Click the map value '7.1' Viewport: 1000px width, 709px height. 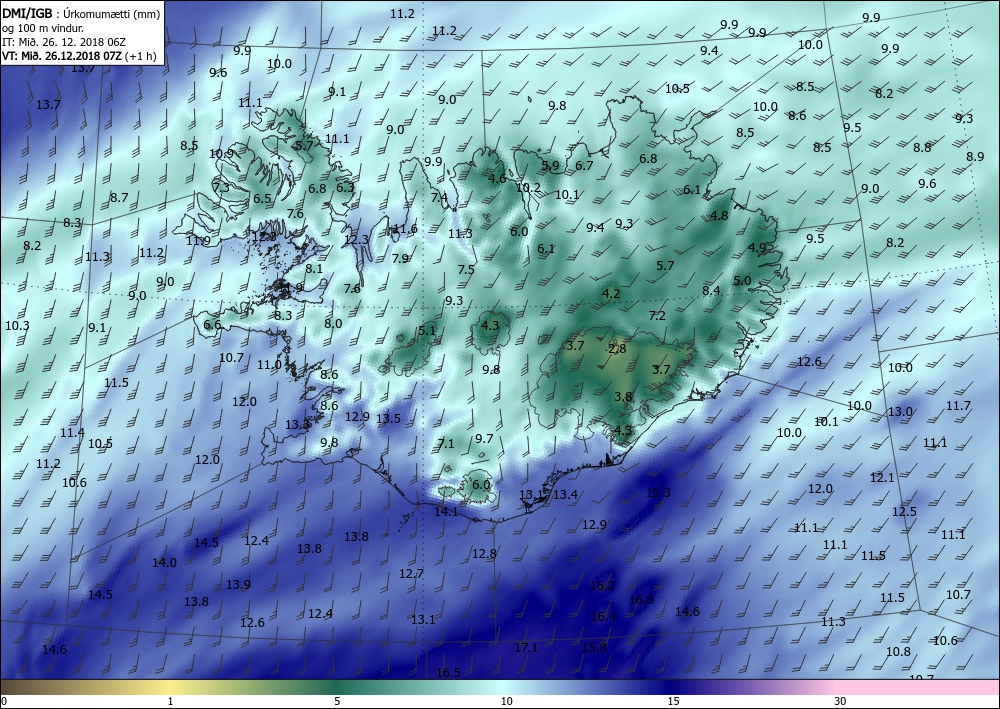pos(446,444)
